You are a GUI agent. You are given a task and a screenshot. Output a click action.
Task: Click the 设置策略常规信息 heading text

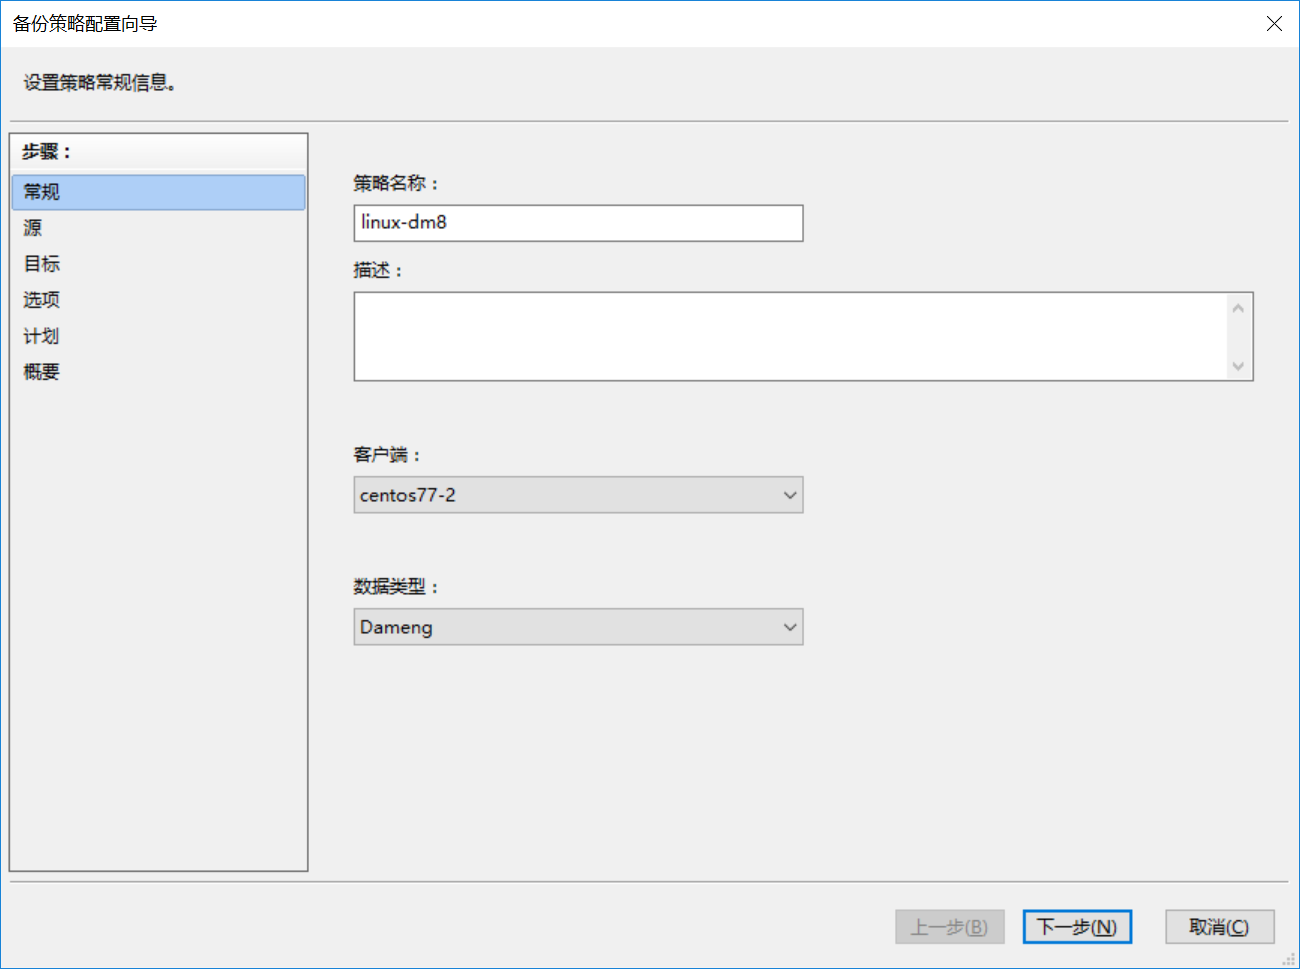click(100, 83)
